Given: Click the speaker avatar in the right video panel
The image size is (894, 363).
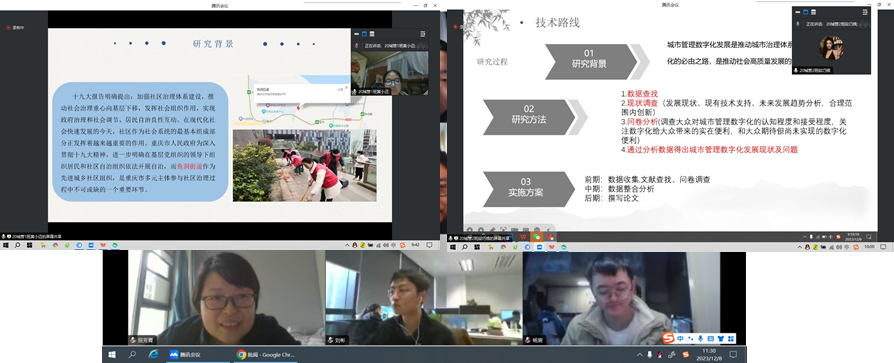Looking at the screenshot, I should (x=831, y=48).
